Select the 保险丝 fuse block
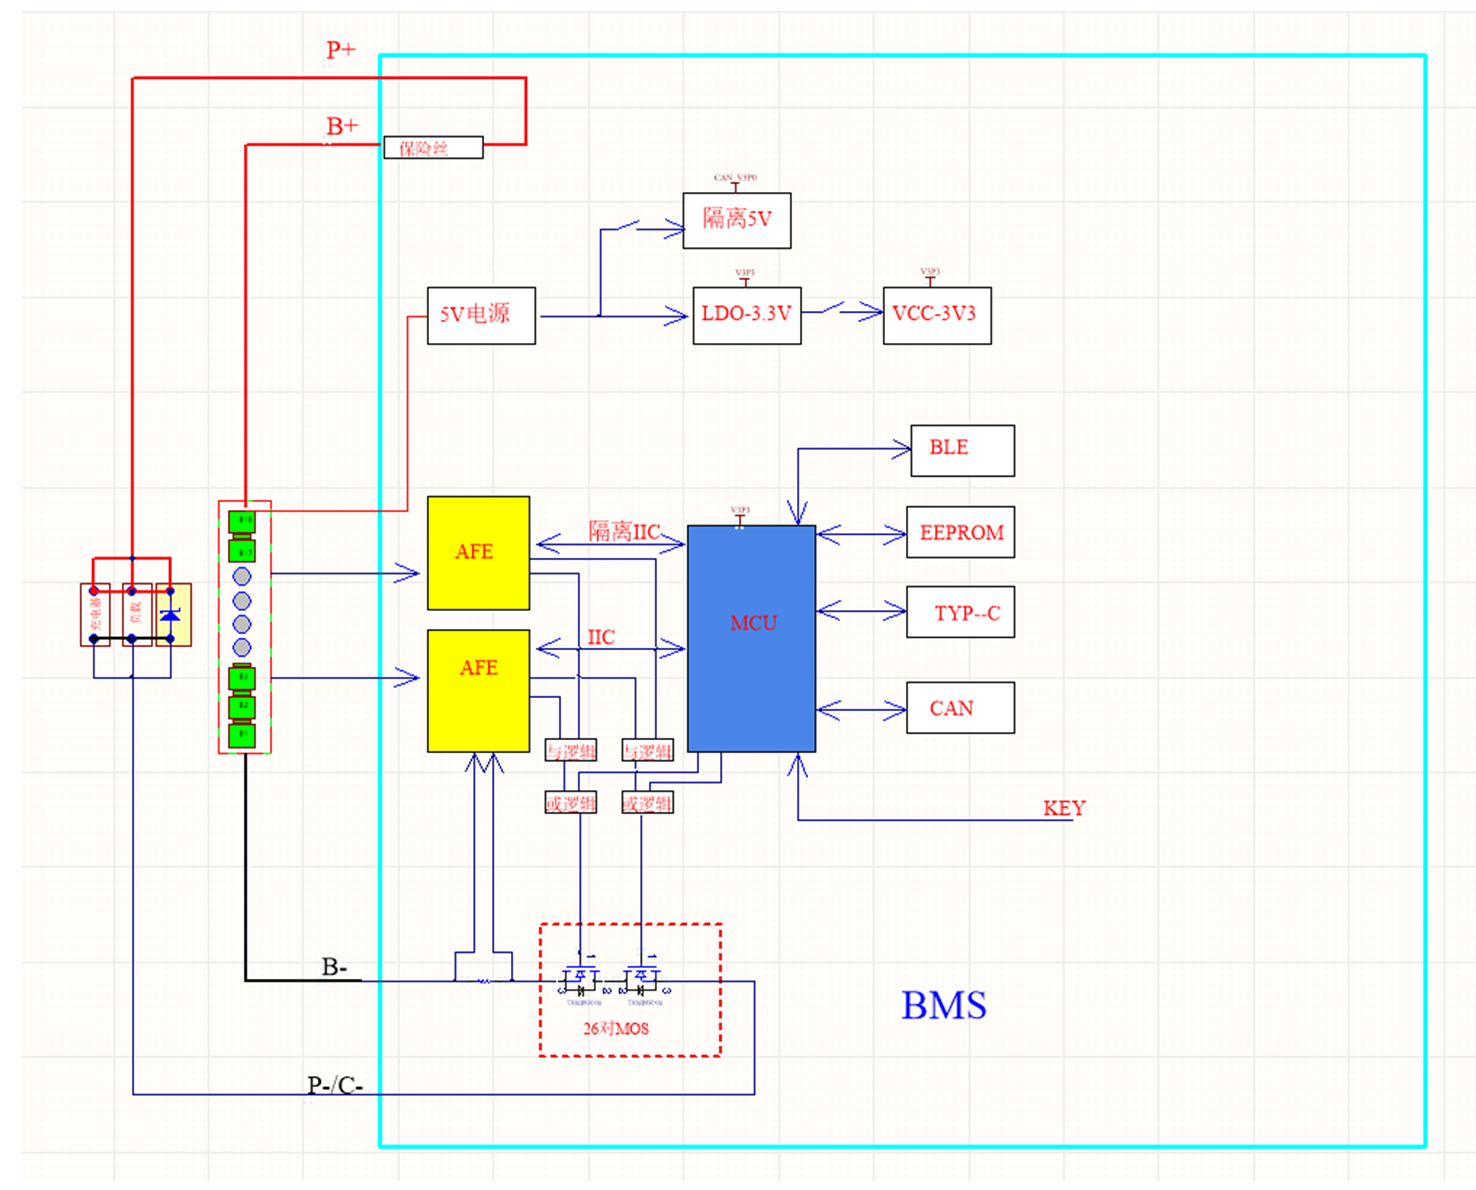The image size is (1476, 1190). (433, 148)
